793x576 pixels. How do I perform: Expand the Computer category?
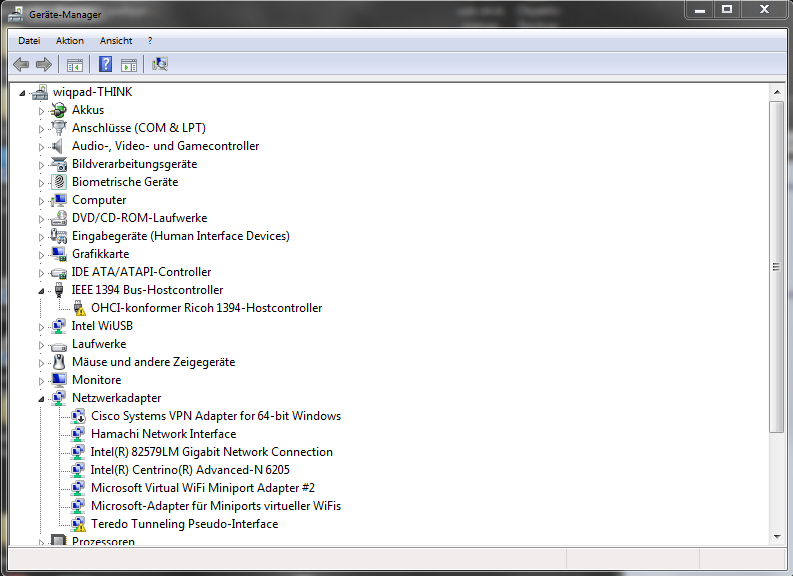pos(41,201)
